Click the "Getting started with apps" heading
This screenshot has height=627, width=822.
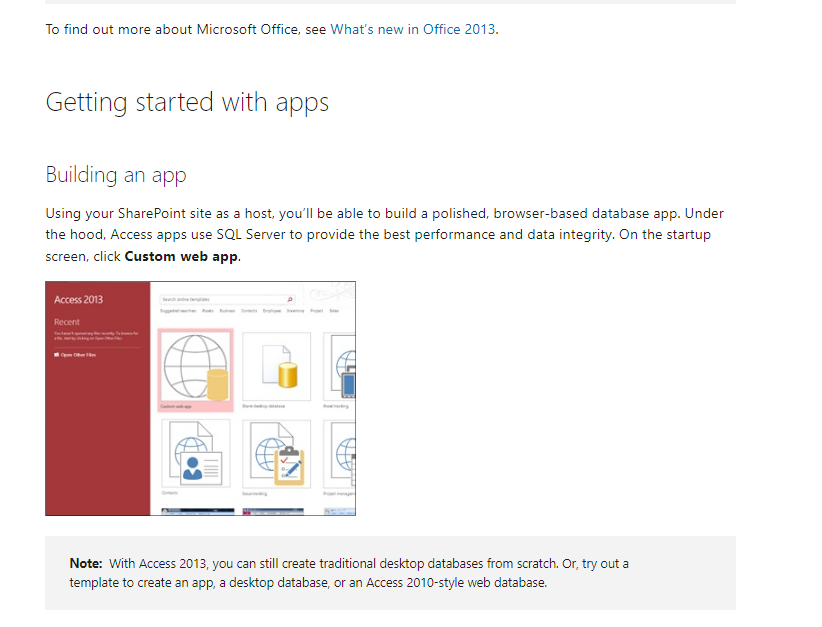pyautogui.click(x=187, y=103)
